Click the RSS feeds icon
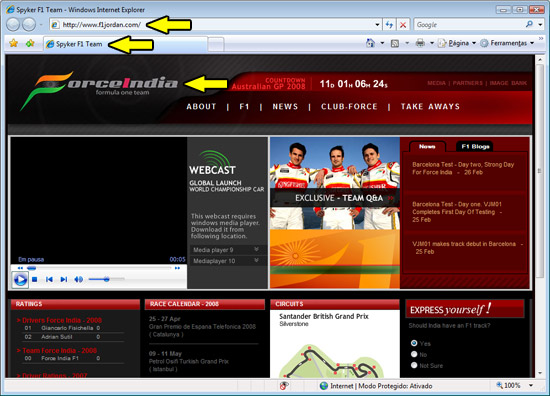The image size is (550, 396). tap(395, 43)
